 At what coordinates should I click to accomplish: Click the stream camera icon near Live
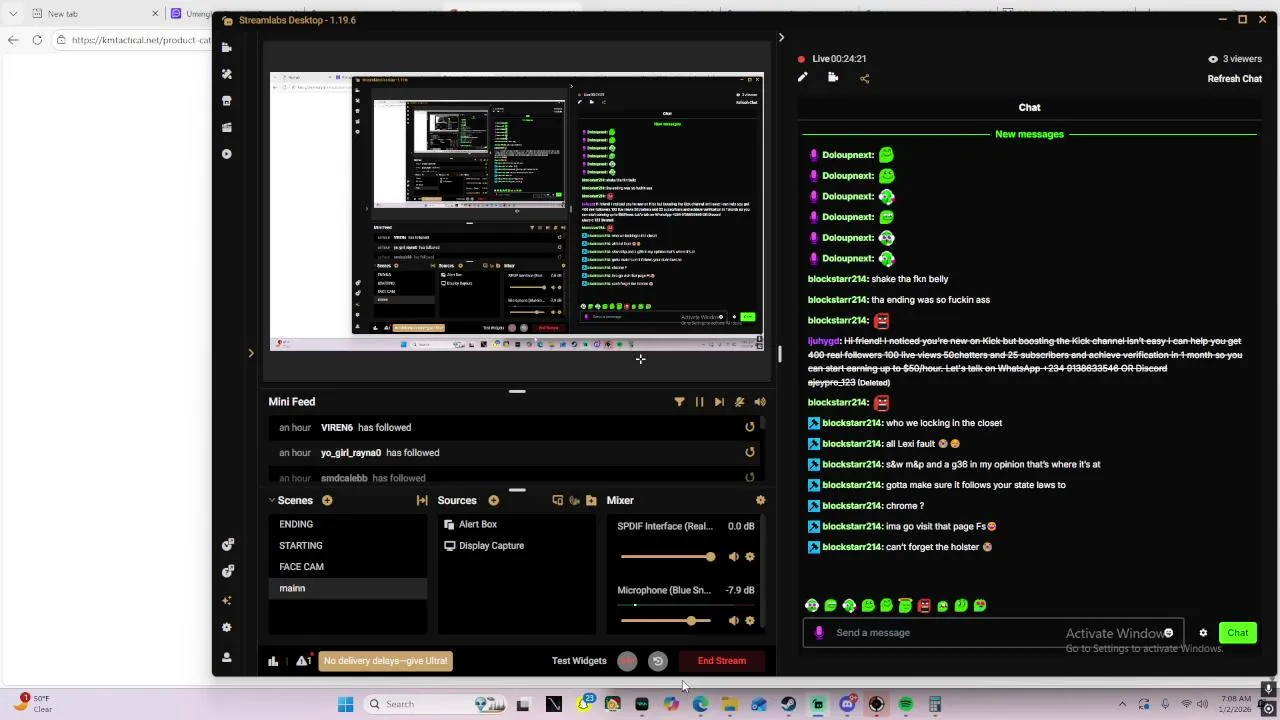tap(833, 78)
